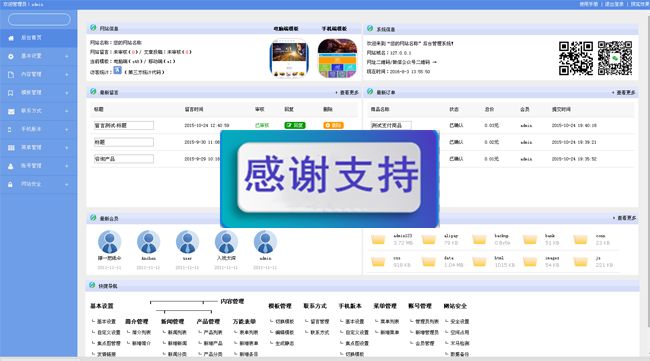
Task: Open the alipay folder icon
Action: tap(429, 240)
